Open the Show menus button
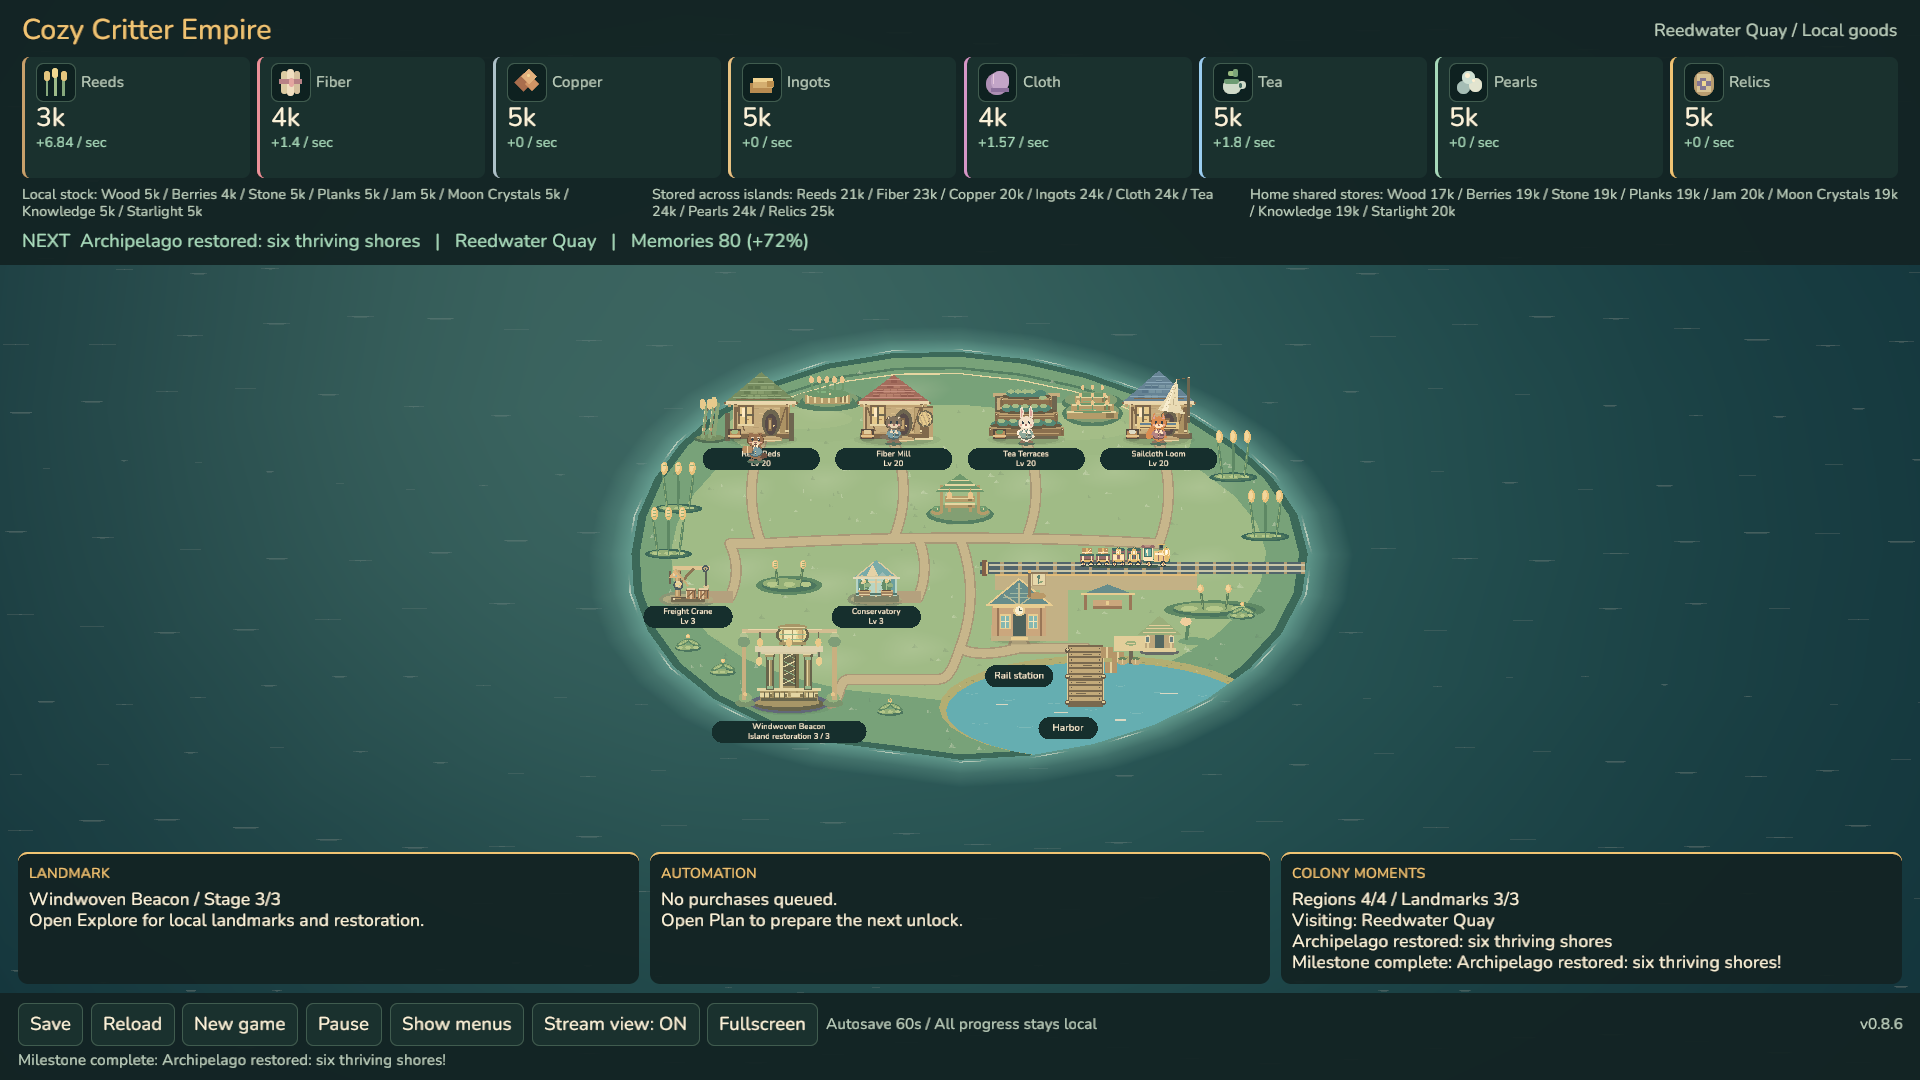Screen dimensions: 1920x1080 [456, 1024]
